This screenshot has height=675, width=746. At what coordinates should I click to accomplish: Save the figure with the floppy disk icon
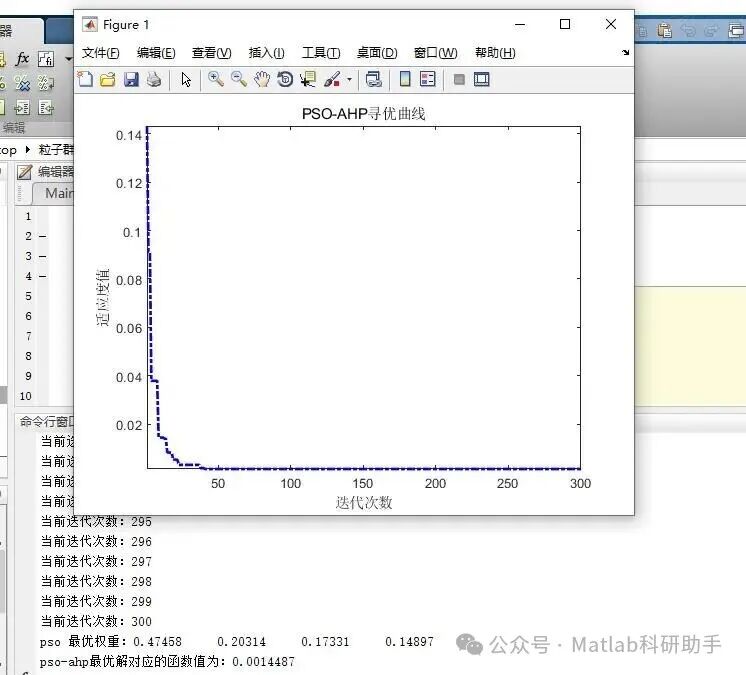[131, 79]
